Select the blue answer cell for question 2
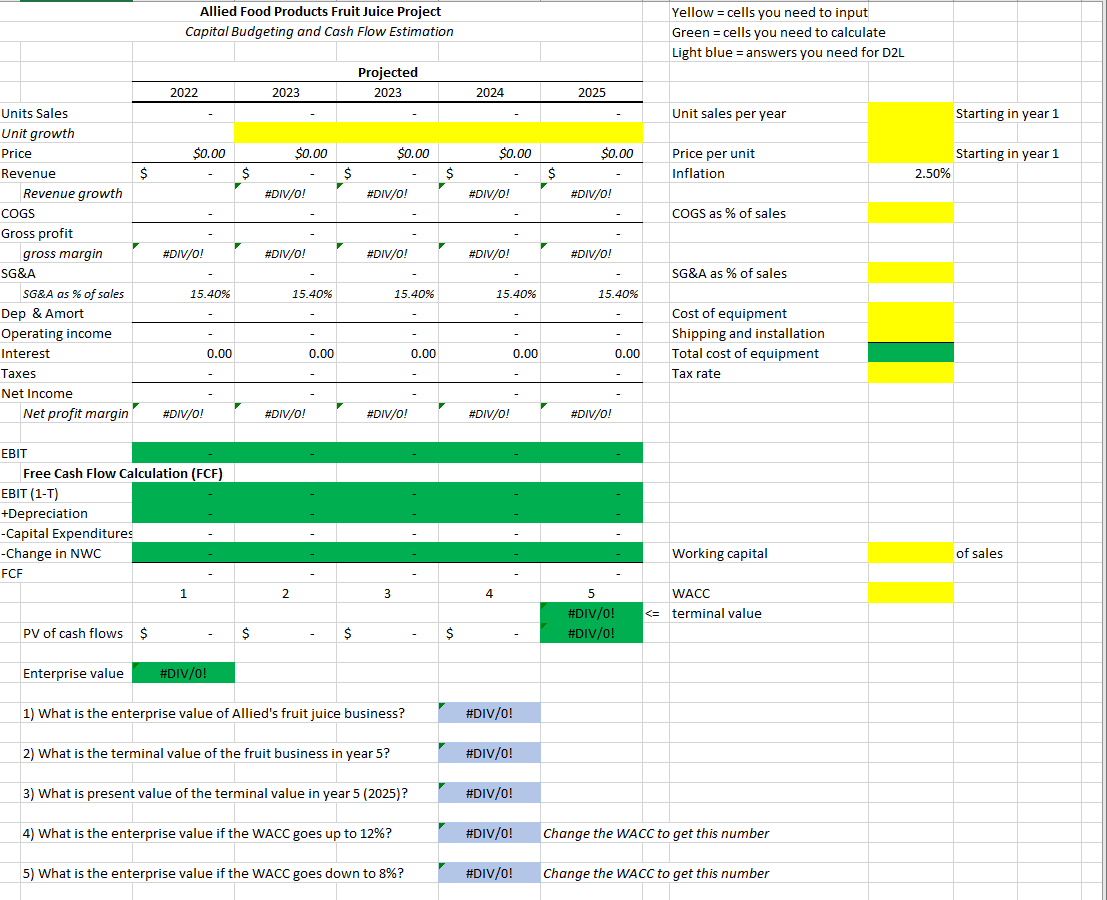Viewport: 1107px width, 900px height. tap(489, 753)
